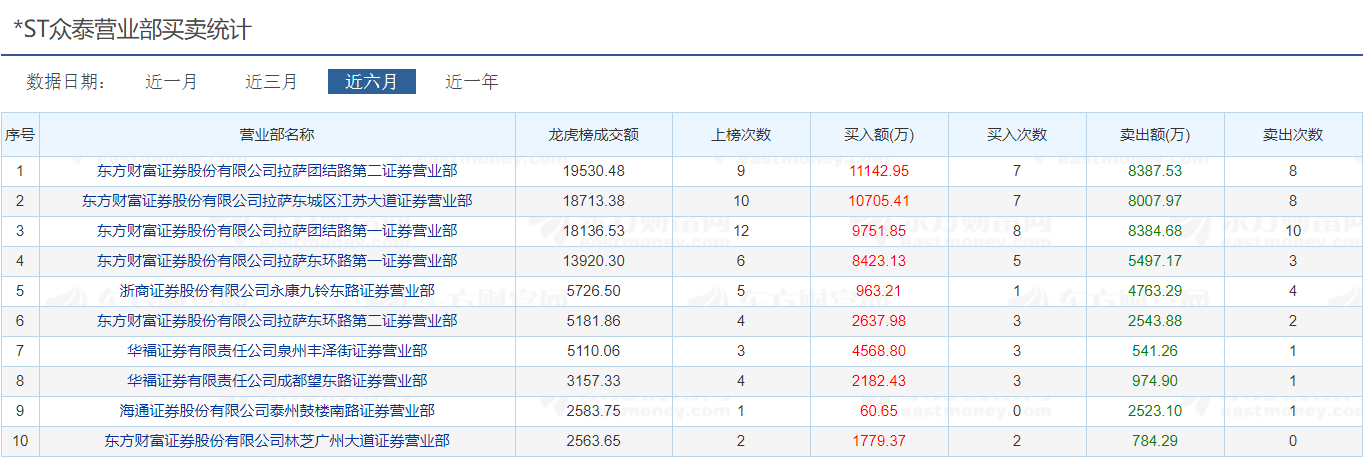
Task: Click 东方财富证券拉萨团结路第一证券营业部 link
Action: (x=277, y=231)
